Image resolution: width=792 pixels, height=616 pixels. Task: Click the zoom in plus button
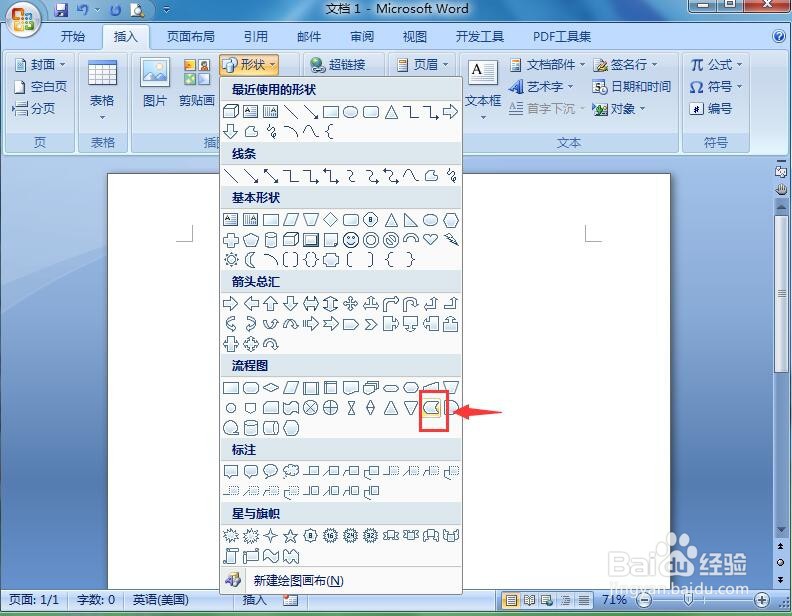point(762,600)
